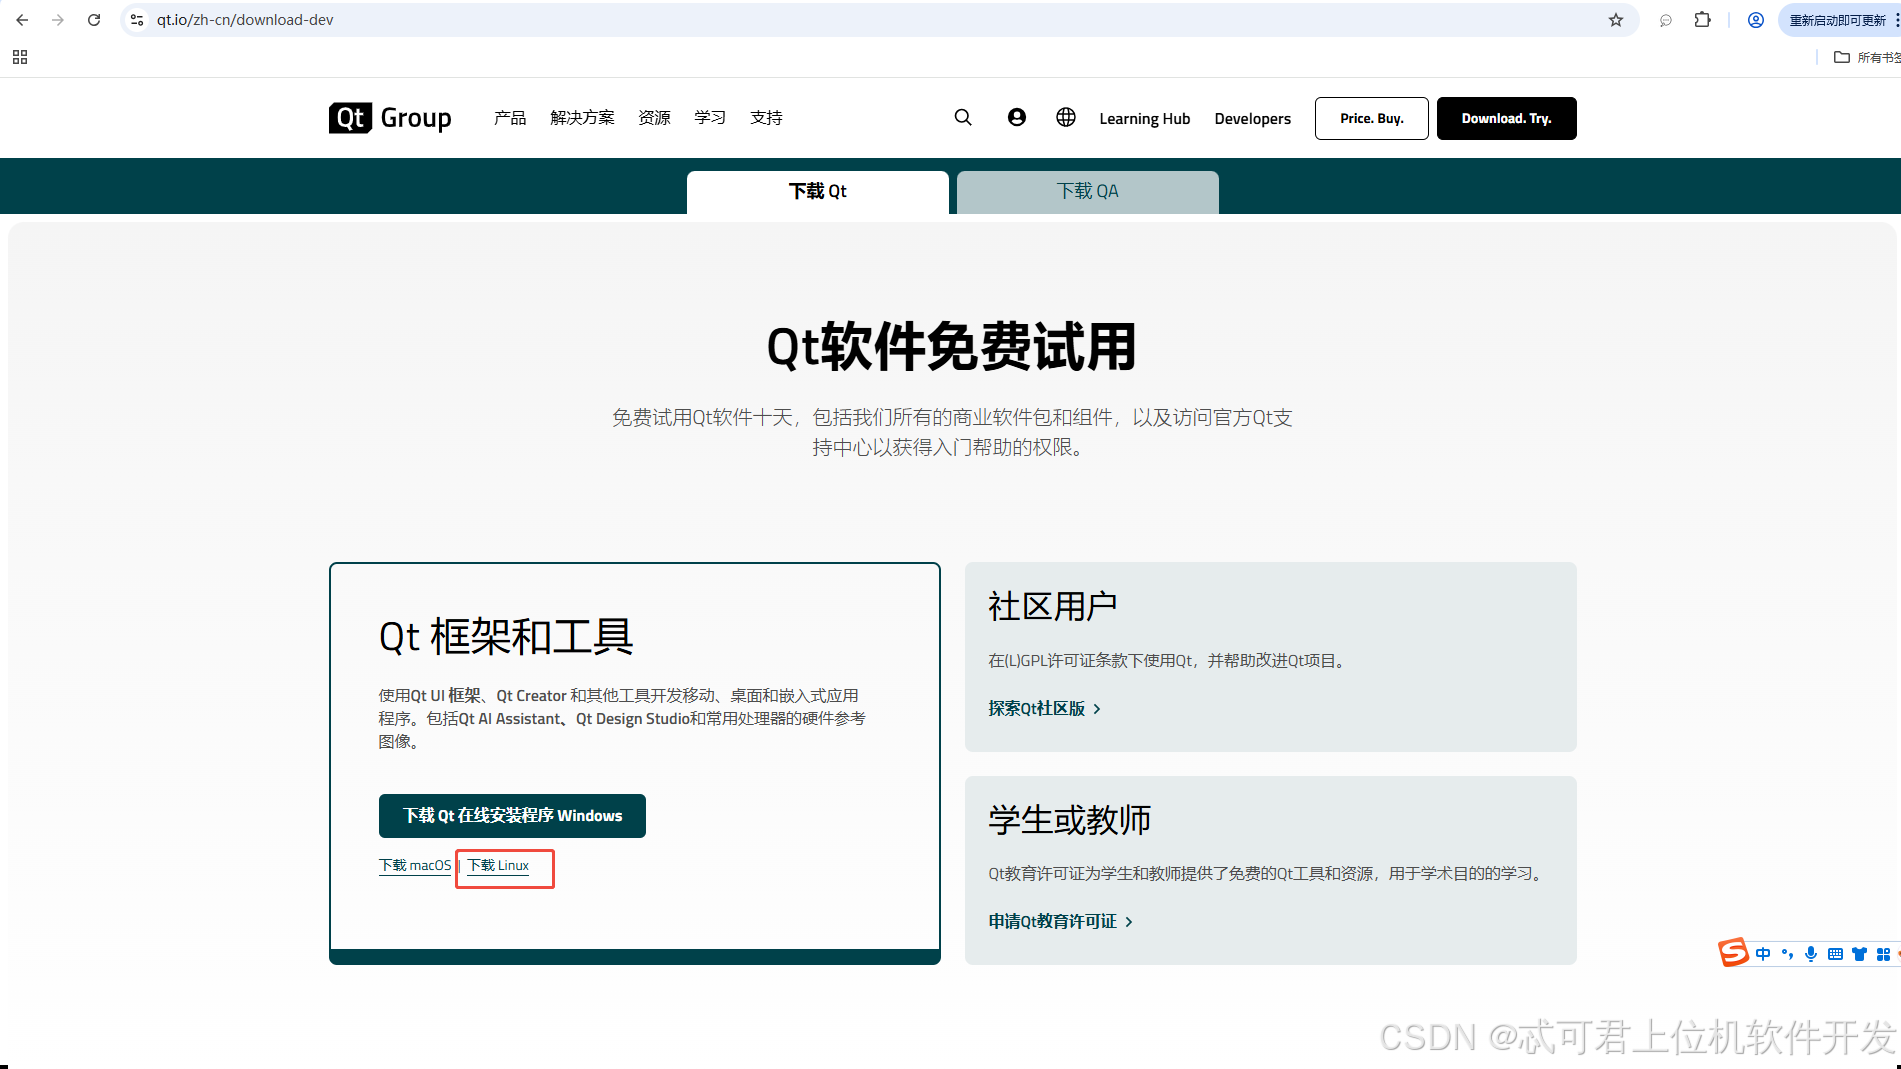
Task: Click the relaunch to update button
Action: click(x=1839, y=20)
